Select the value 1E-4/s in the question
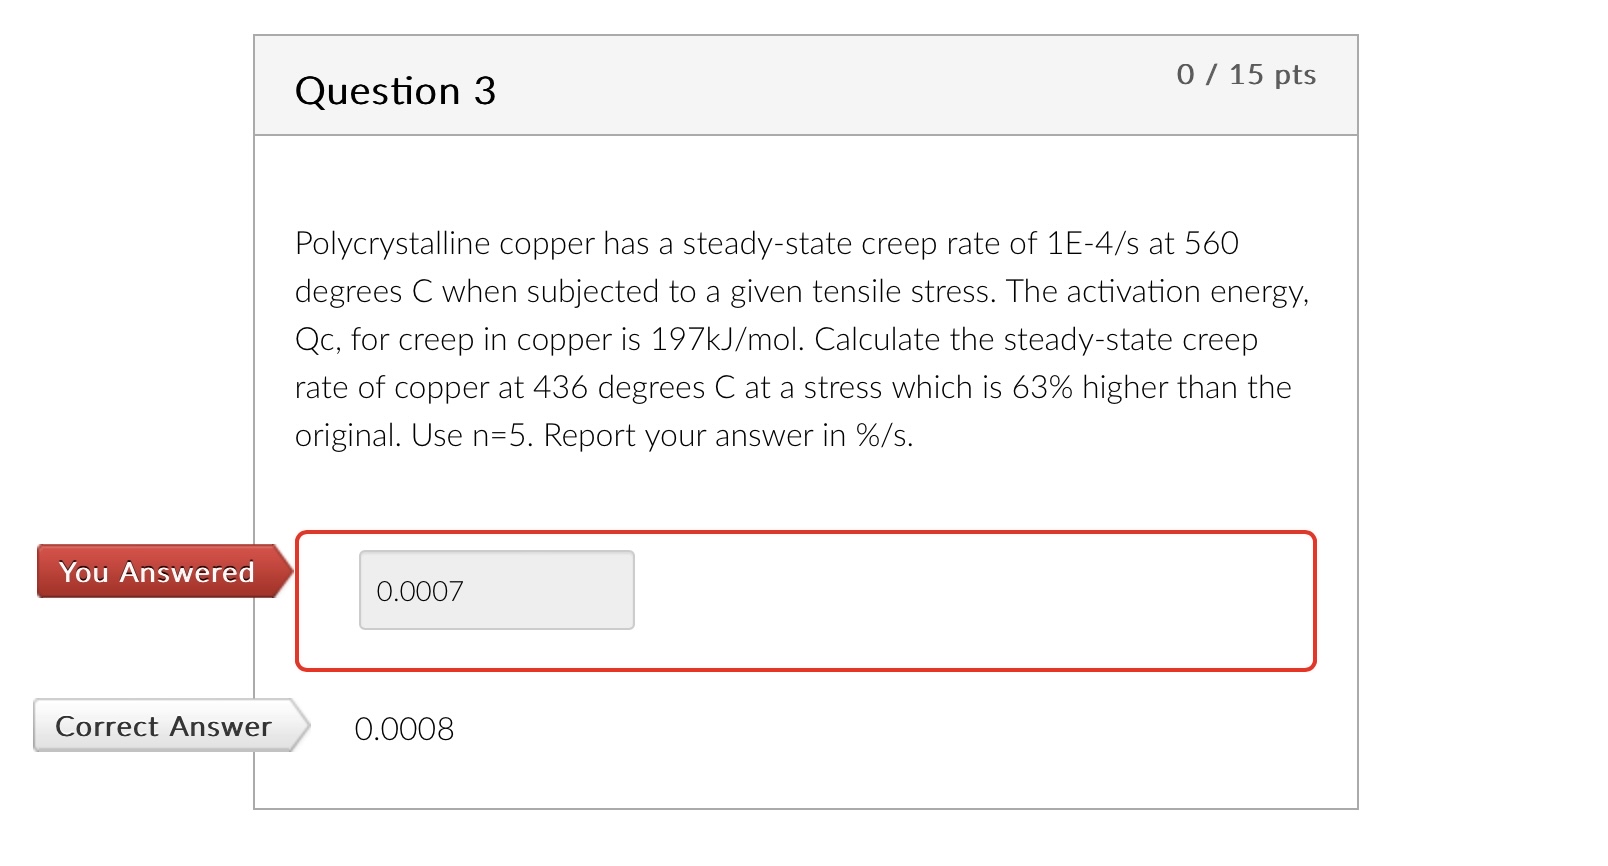The image size is (1608, 866). click(x=1090, y=243)
